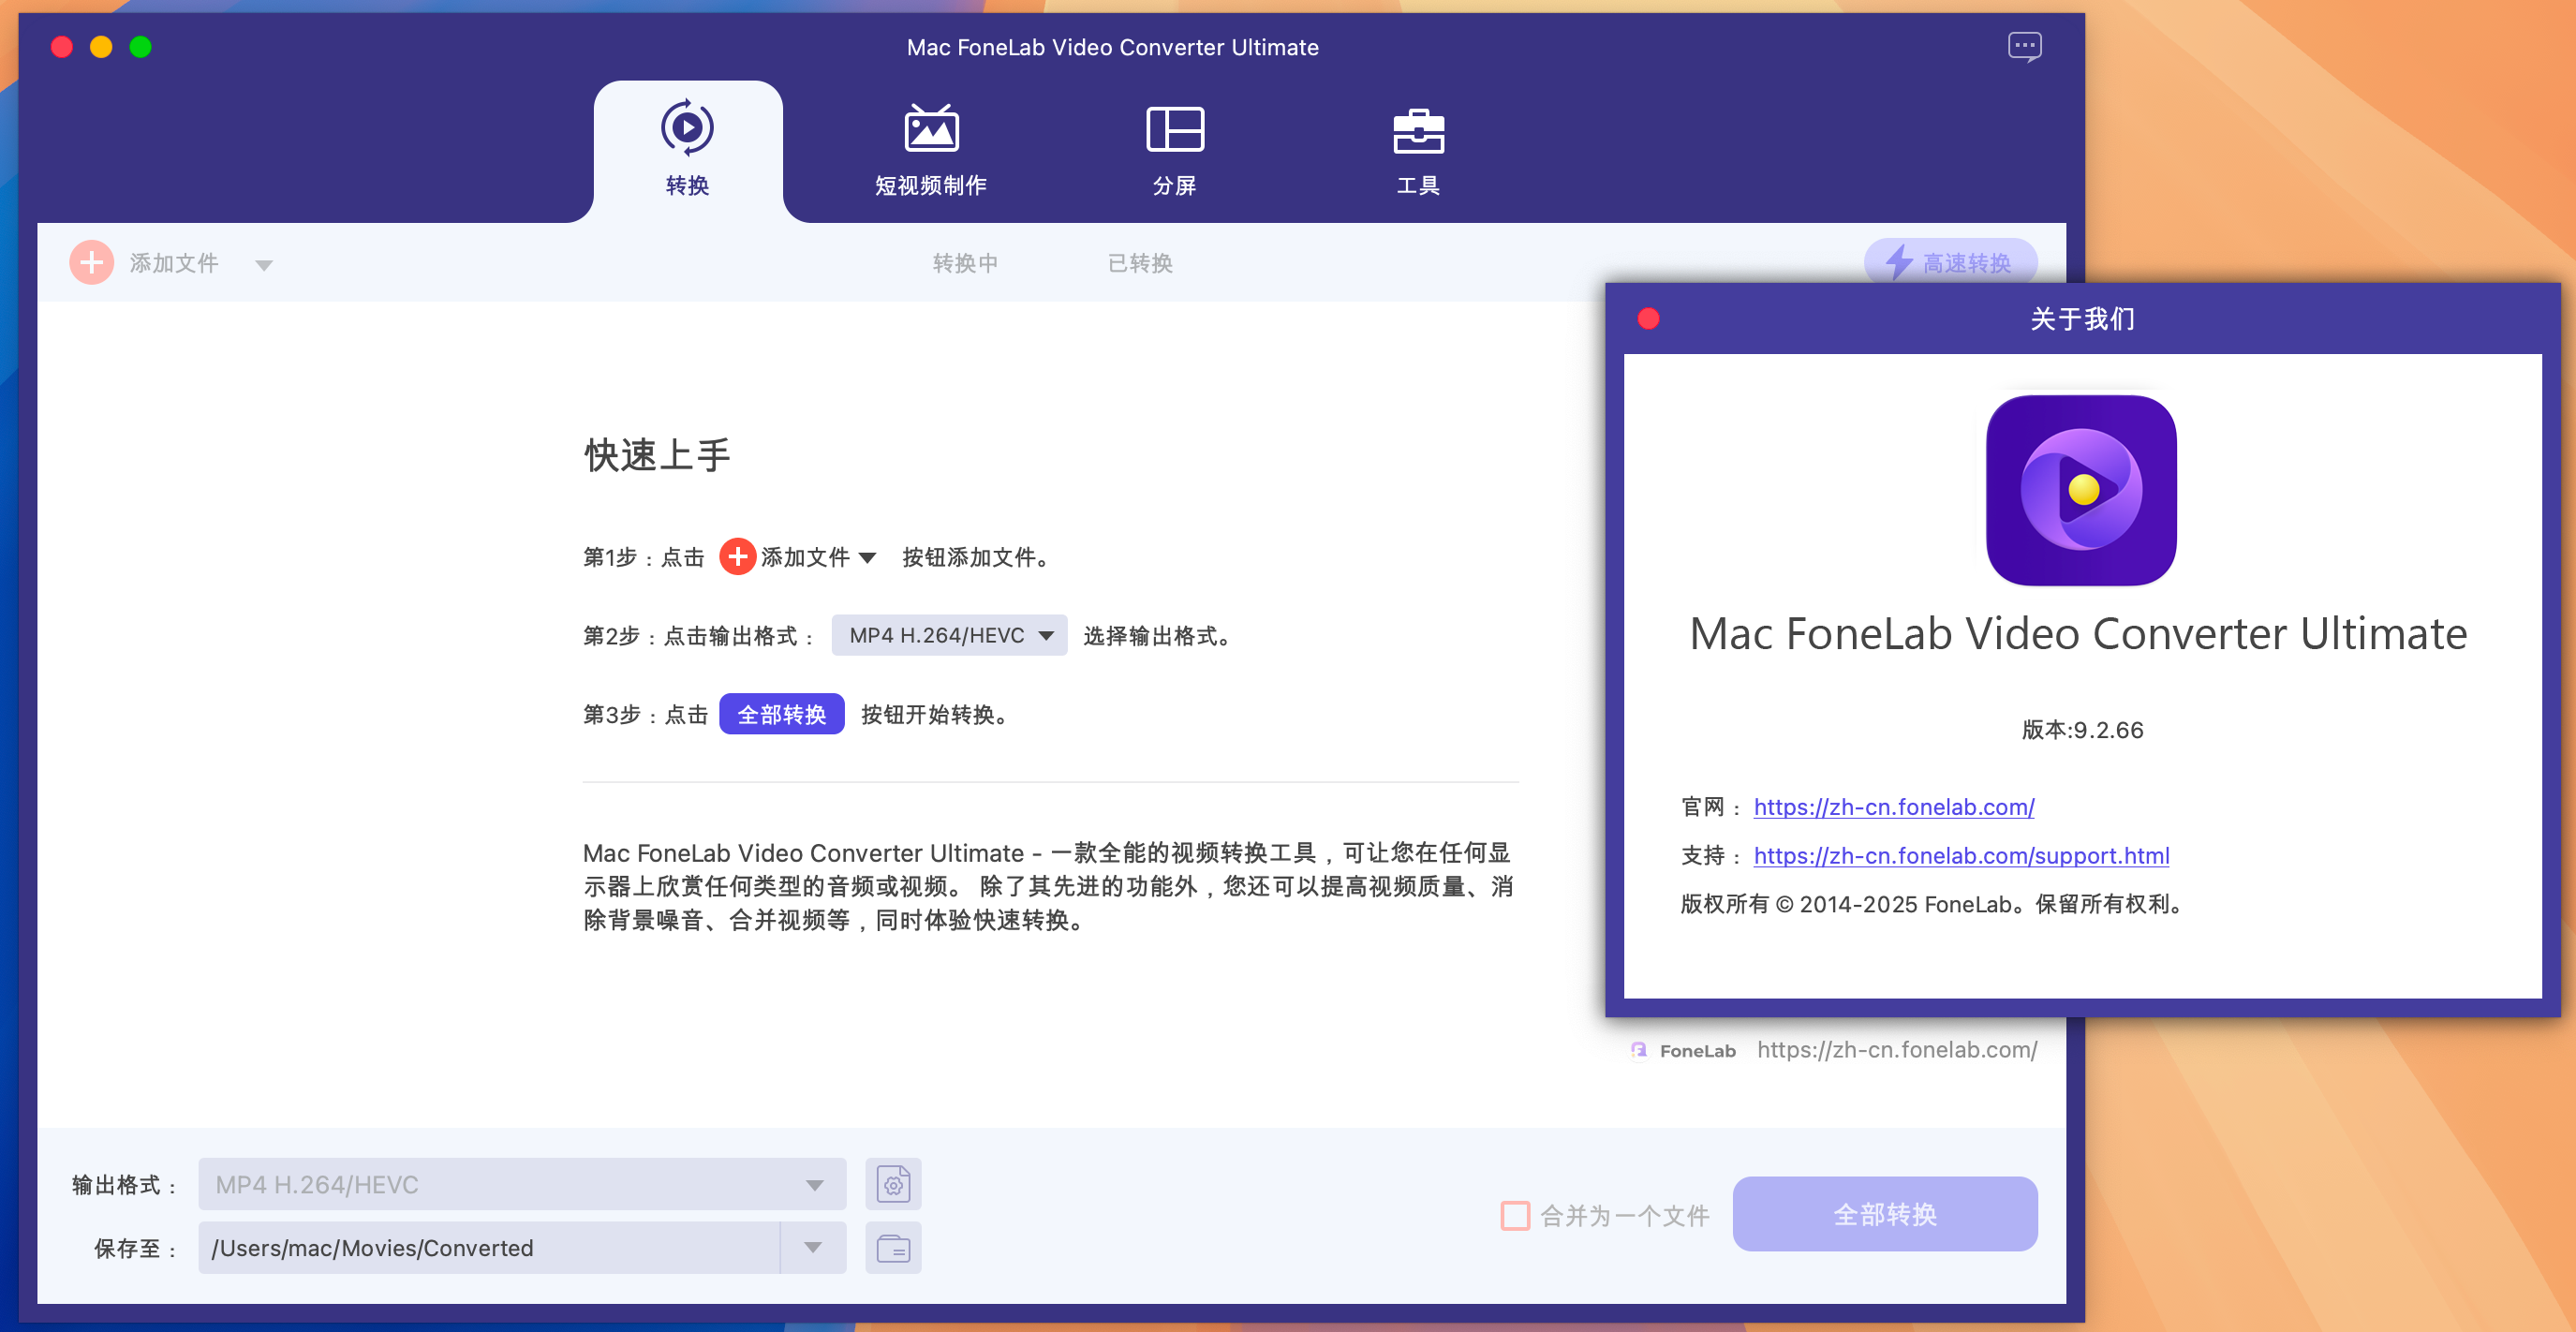Click the 快速上手 heading
2576x1332 pixels.
[657, 455]
